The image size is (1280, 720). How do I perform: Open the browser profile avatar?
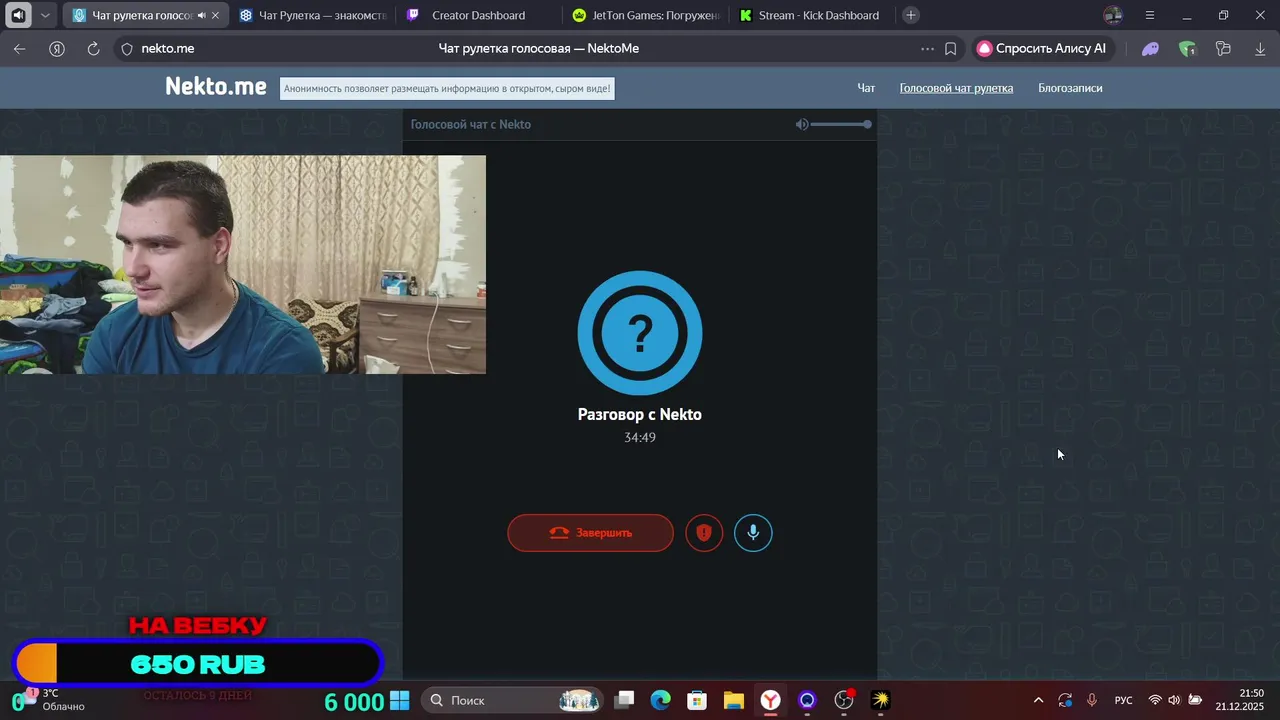click(x=1113, y=15)
